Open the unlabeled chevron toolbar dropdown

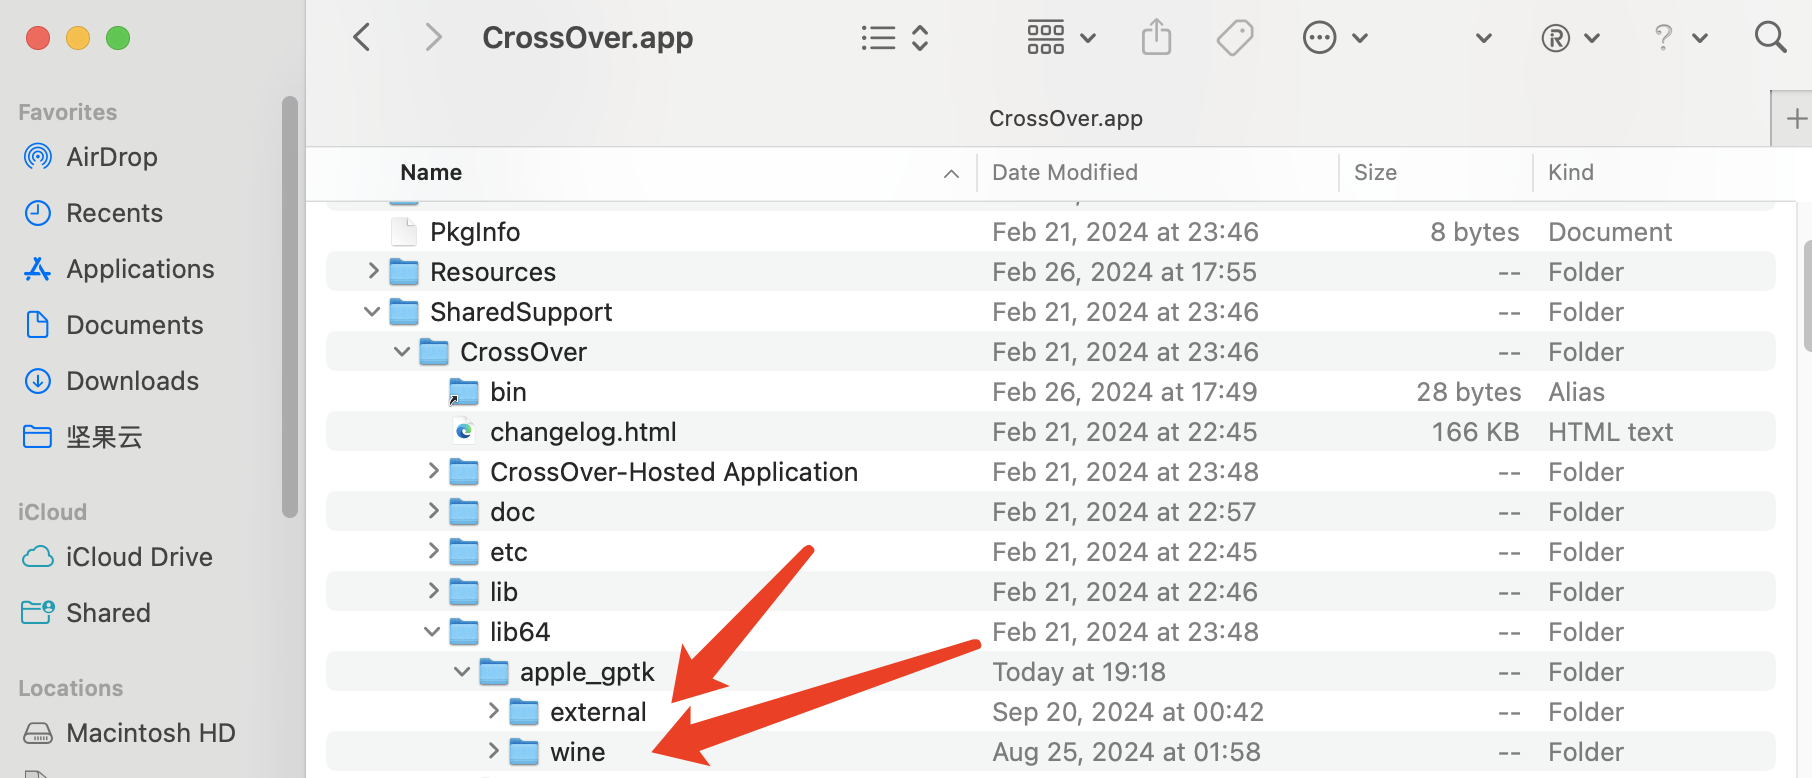(x=1484, y=38)
